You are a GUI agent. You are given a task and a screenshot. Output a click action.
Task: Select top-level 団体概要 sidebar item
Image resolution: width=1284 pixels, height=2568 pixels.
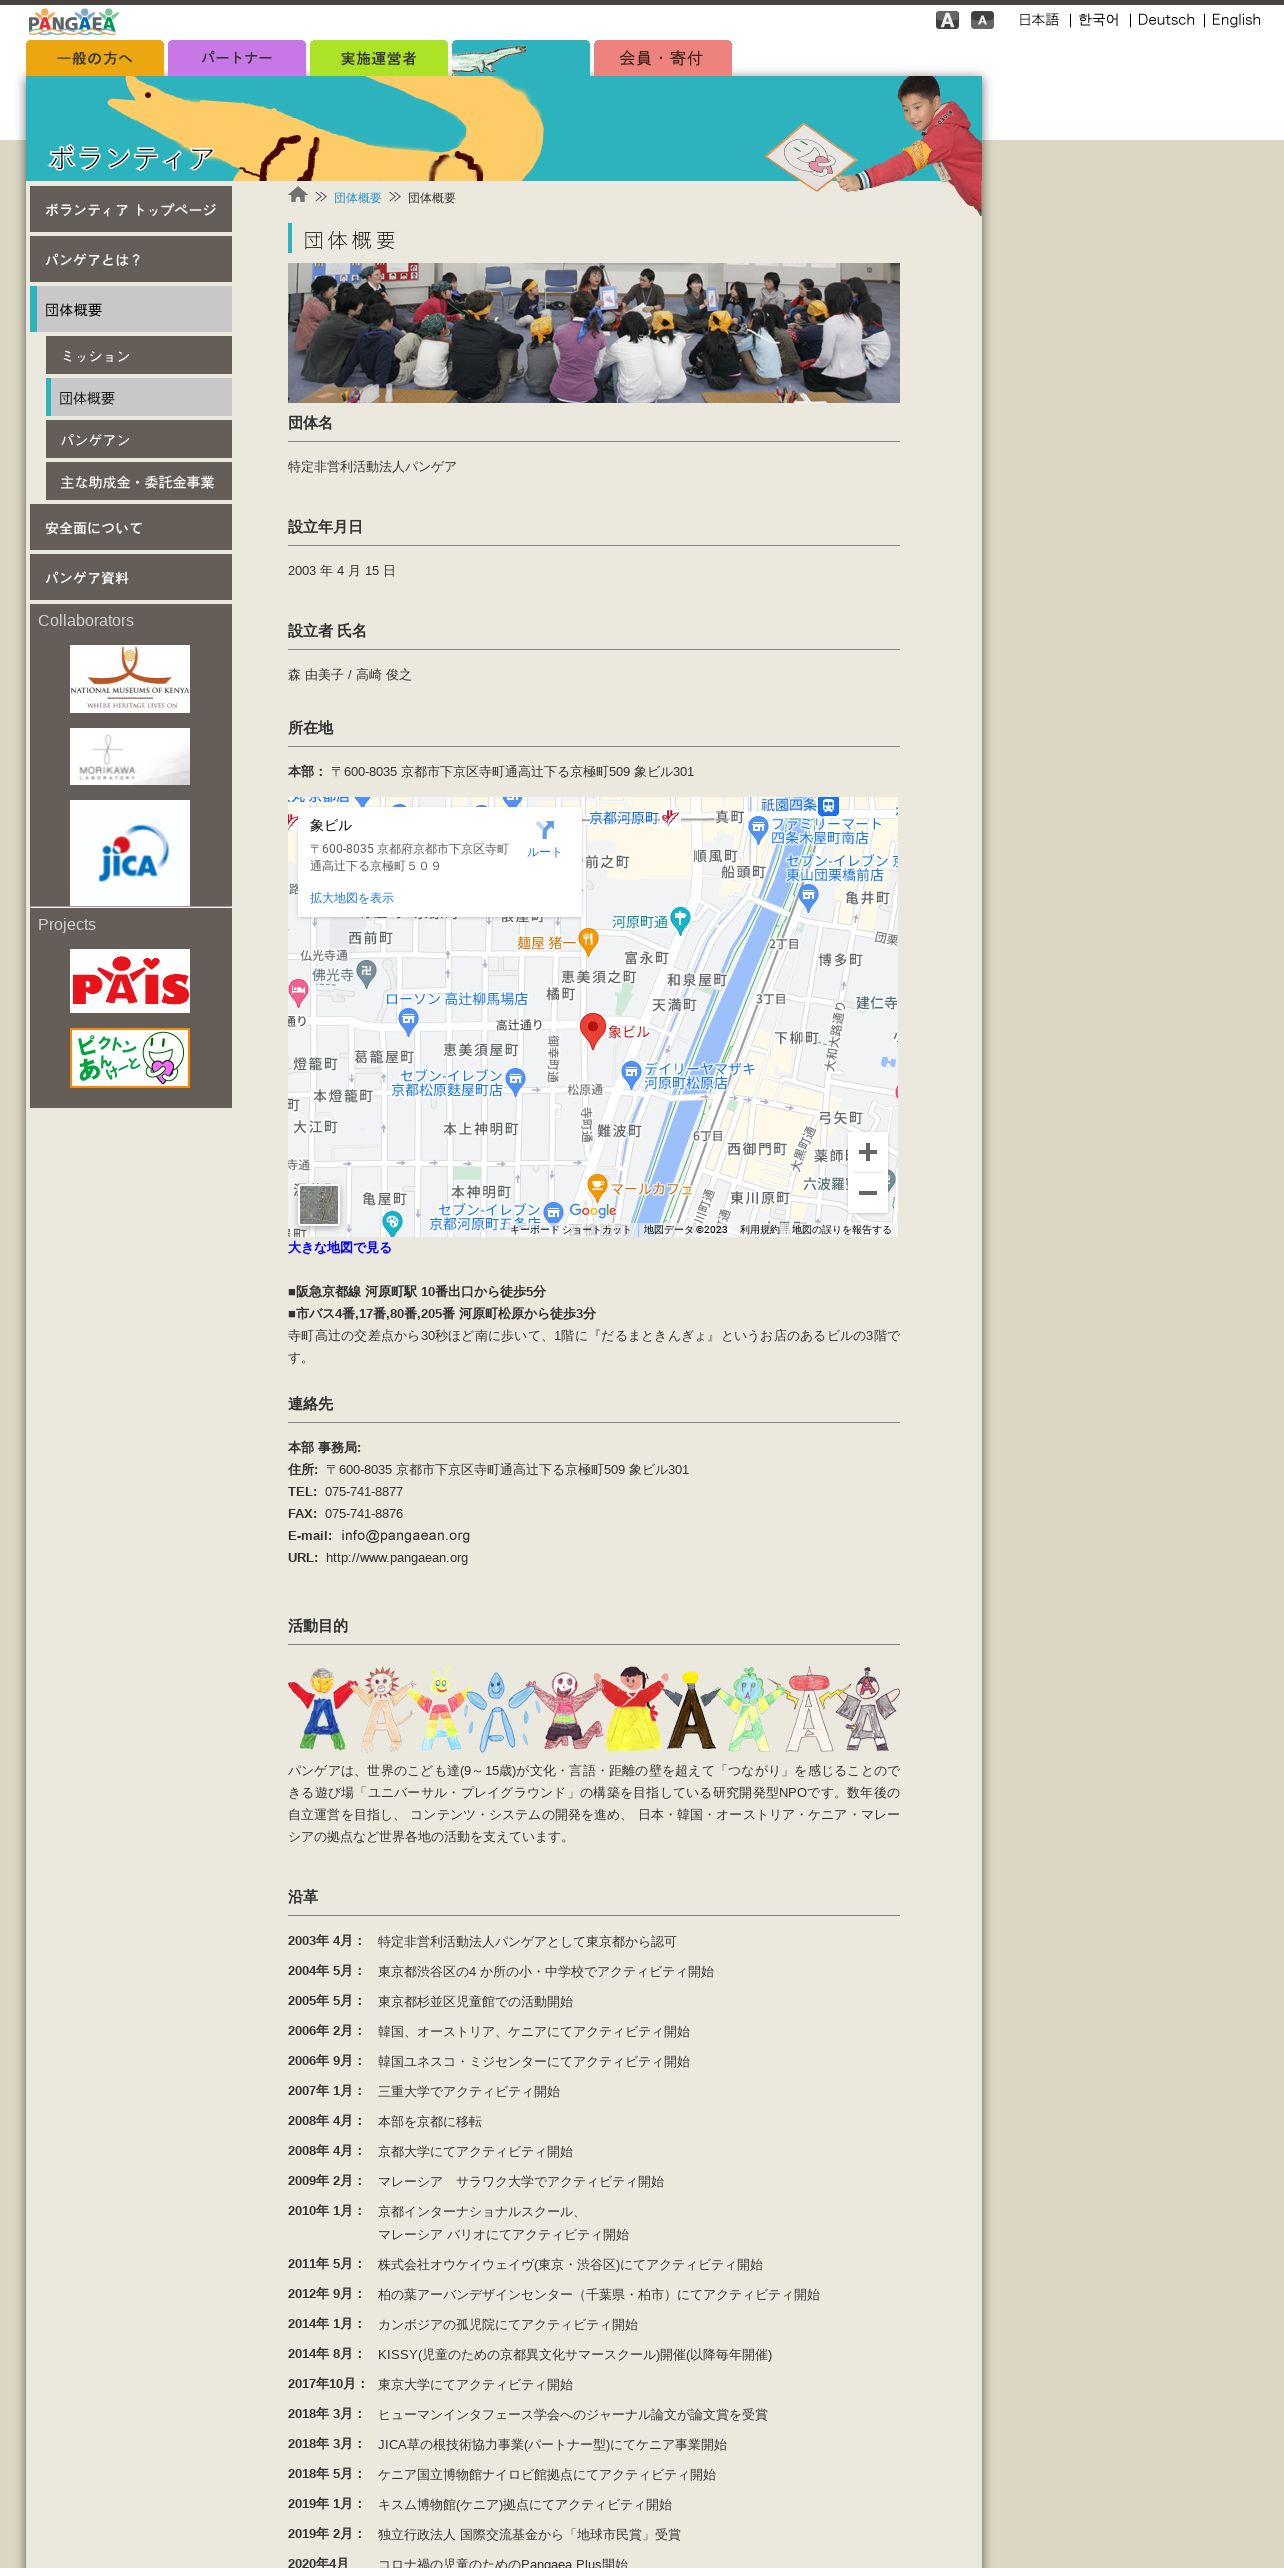click(131, 309)
